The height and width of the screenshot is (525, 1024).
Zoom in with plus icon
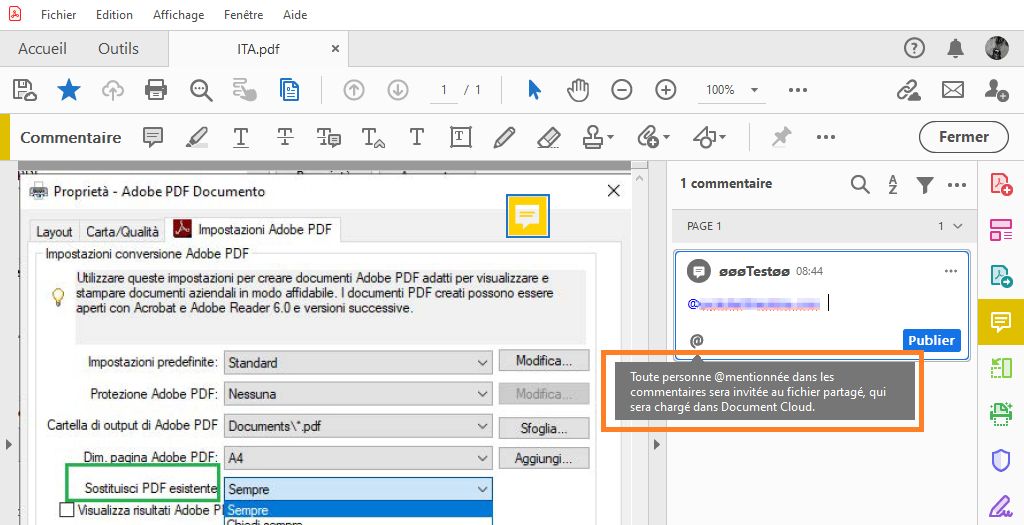pos(665,89)
